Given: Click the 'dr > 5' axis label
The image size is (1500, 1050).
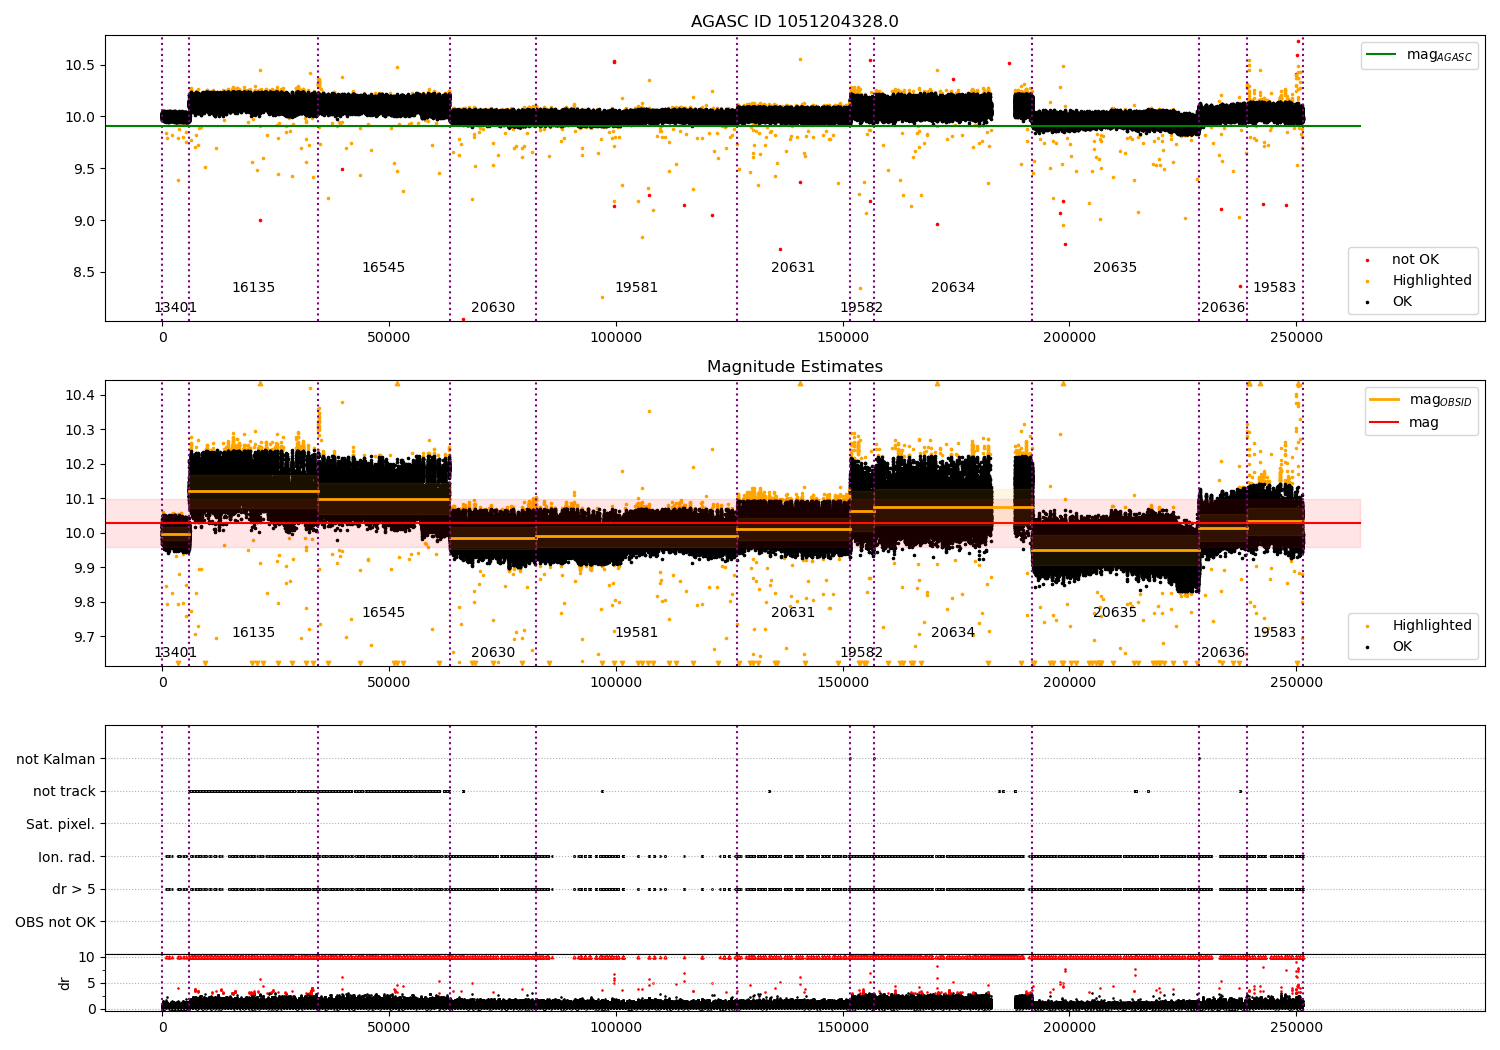Looking at the screenshot, I should click(x=74, y=890).
